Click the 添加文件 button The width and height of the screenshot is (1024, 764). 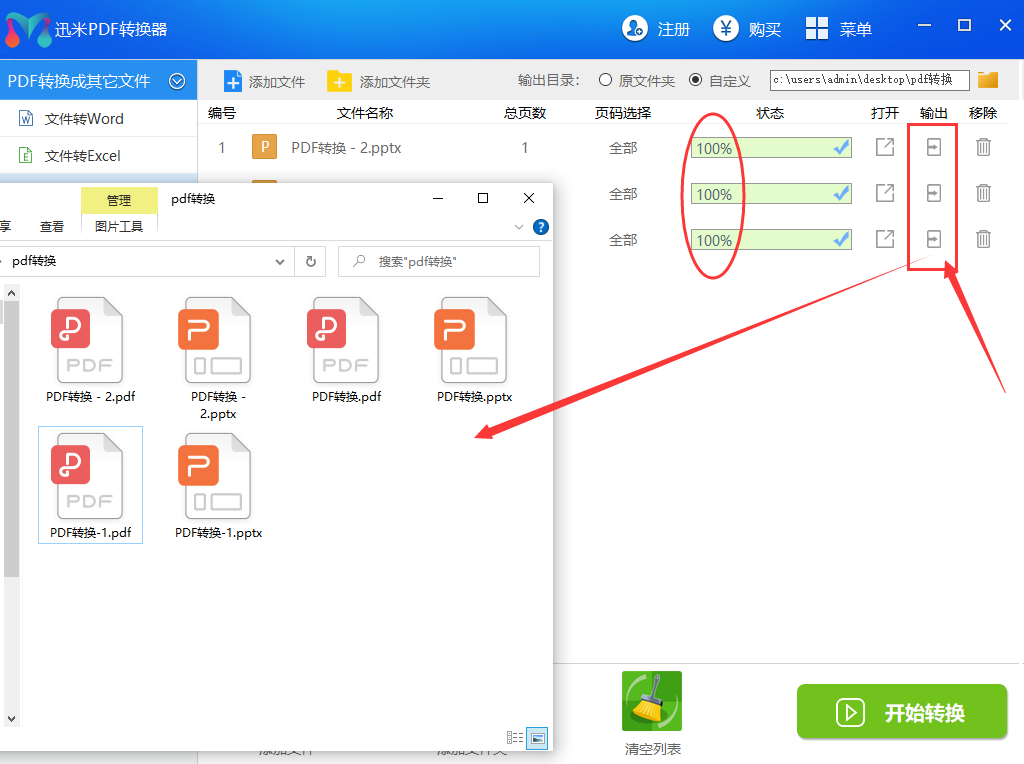[x=264, y=81]
